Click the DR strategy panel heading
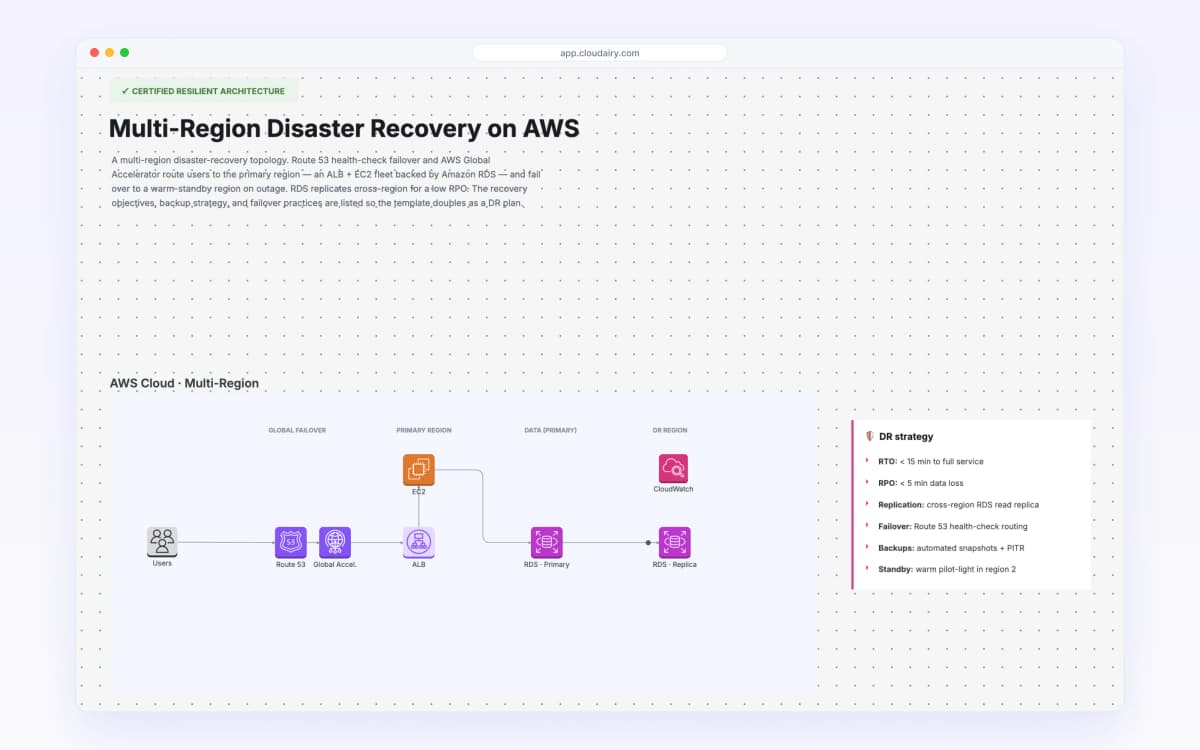This screenshot has width=1200, height=750. click(x=906, y=436)
